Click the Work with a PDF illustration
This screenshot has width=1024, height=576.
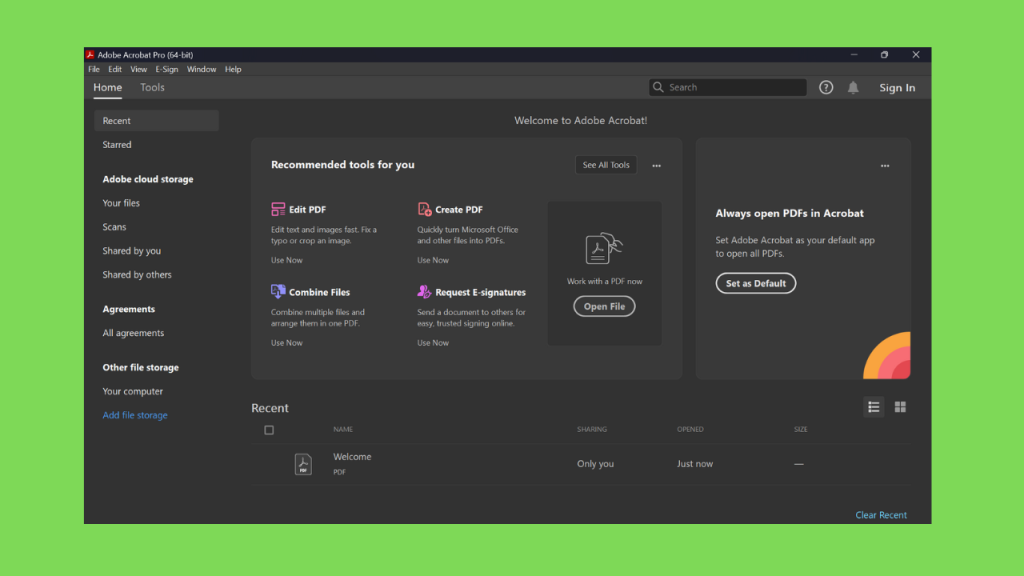[603, 248]
